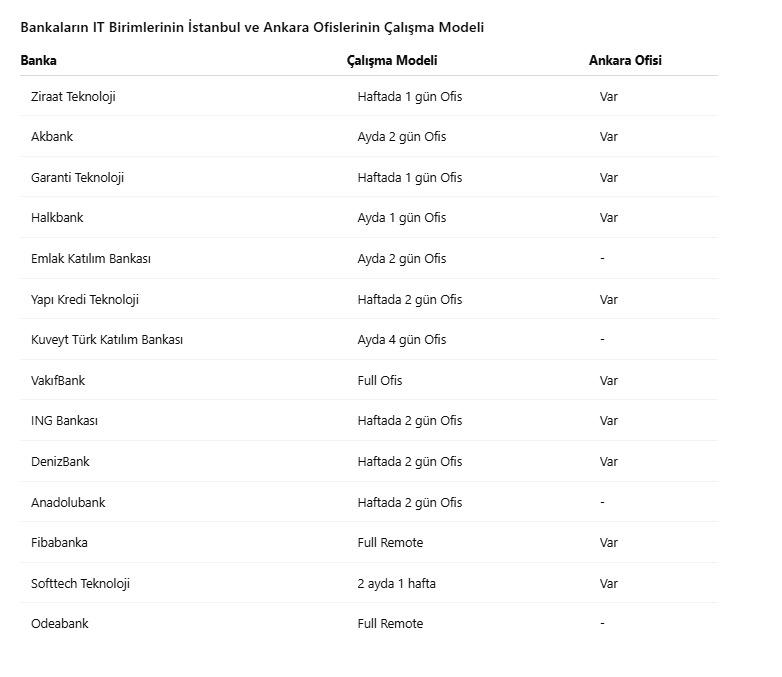Click the Odeabank bank name
This screenshot has width=782, height=677.
point(59,624)
